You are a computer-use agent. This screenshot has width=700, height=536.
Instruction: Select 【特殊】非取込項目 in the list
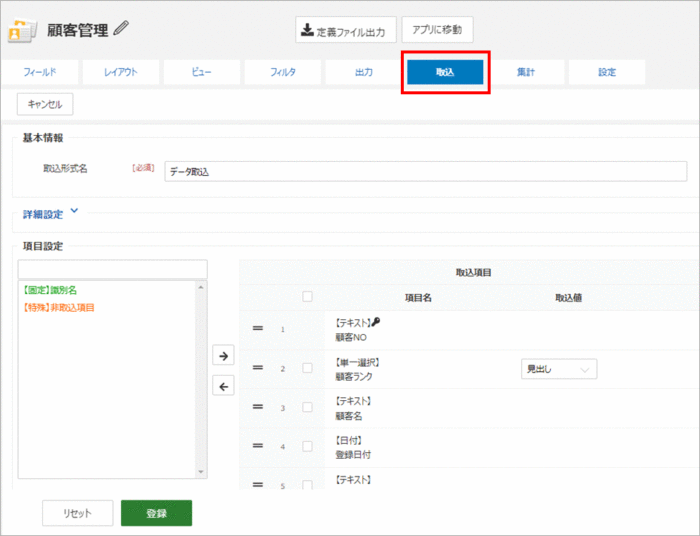pyautogui.click(x=58, y=307)
